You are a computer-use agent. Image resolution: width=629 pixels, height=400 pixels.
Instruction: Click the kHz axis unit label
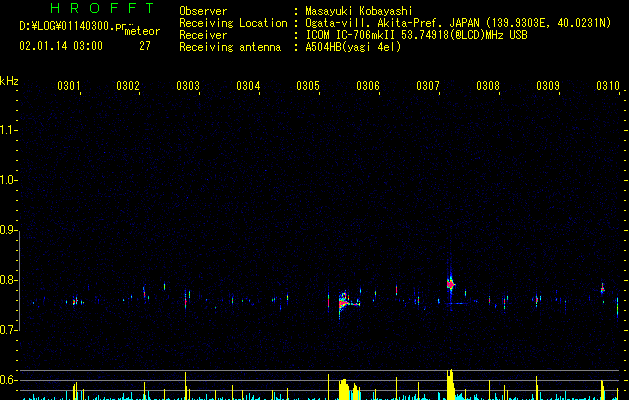[x=9, y=81]
